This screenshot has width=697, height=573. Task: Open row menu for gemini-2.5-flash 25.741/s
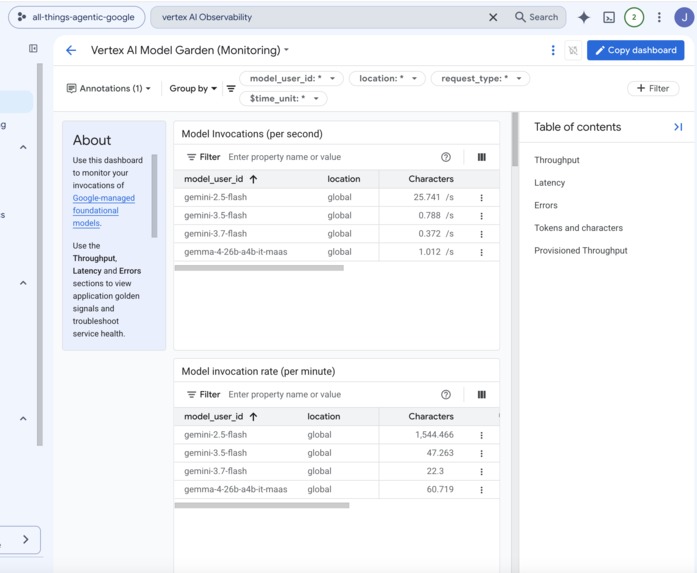point(481,198)
